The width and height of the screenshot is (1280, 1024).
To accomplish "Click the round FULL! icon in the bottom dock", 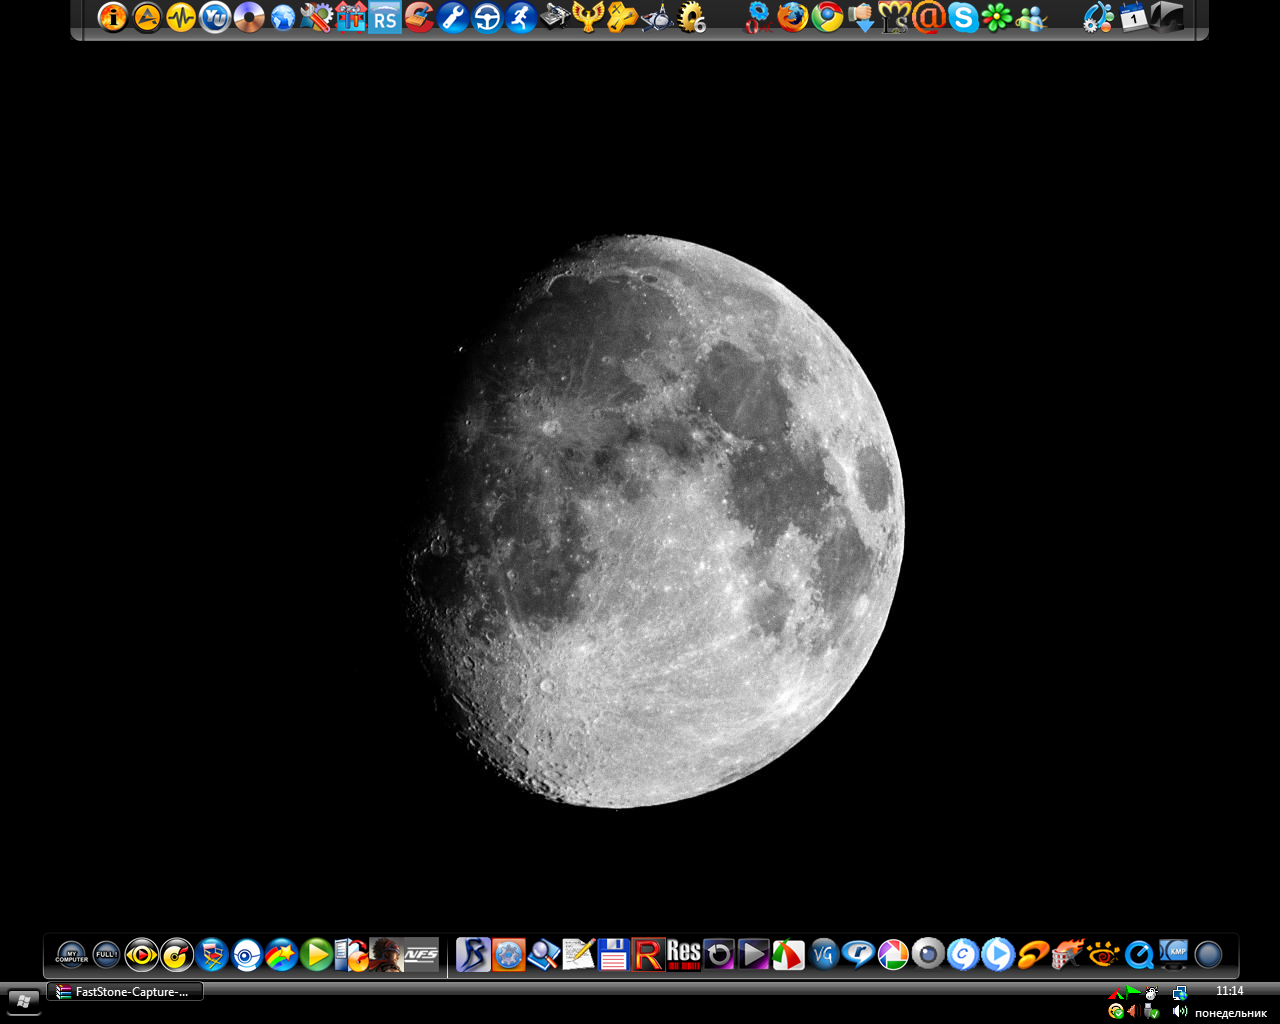I will 107,955.
